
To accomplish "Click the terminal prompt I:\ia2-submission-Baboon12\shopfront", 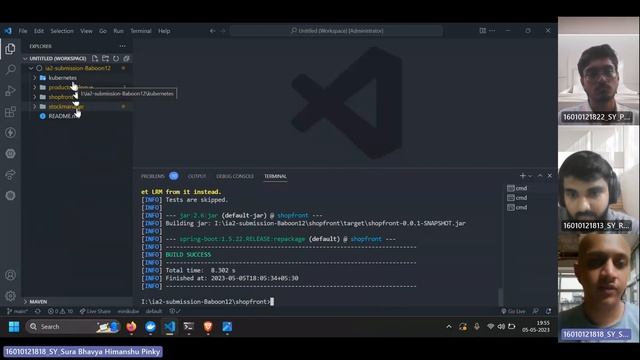I will pos(206,302).
